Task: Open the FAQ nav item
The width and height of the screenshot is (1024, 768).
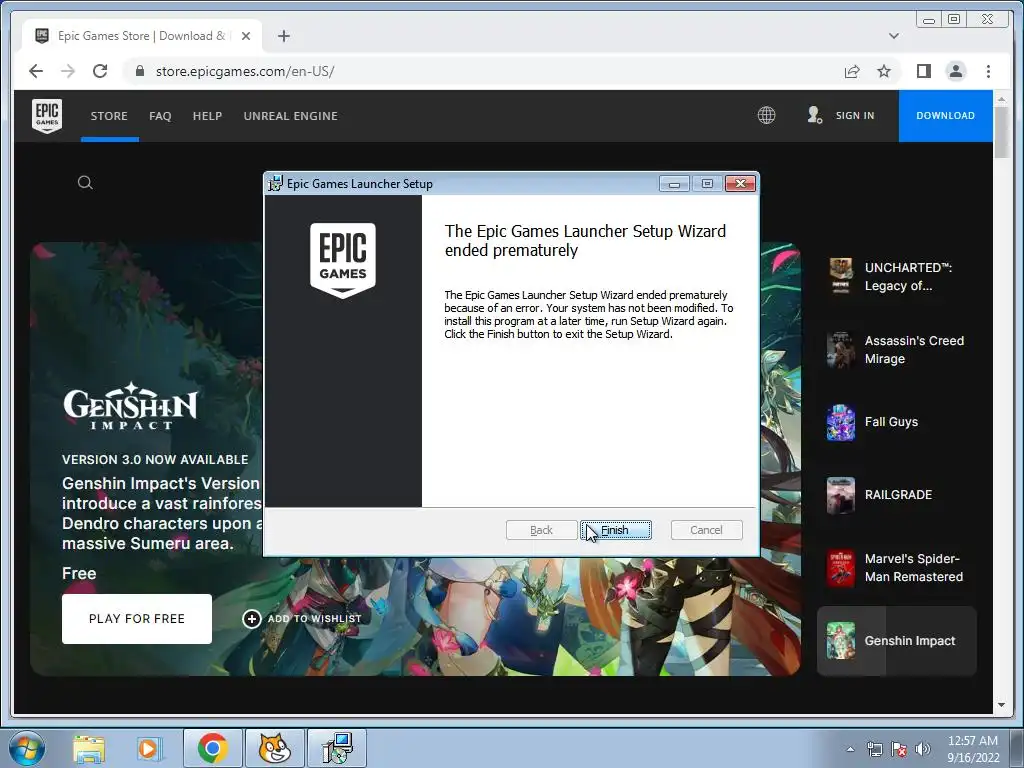Action: click(160, 116)
